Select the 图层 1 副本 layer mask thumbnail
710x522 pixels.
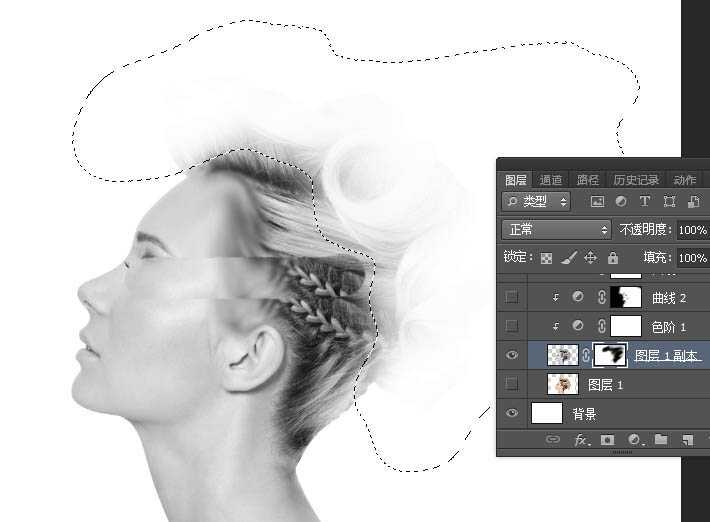coord(609,355)
